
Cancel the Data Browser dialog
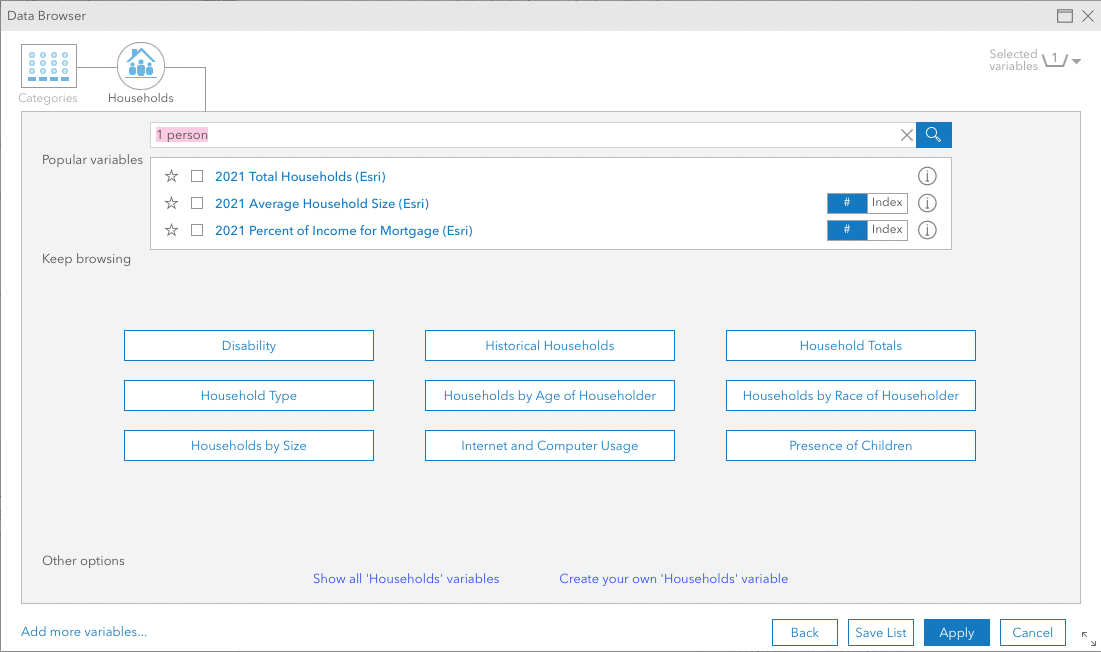click(x=1032, y=632)
